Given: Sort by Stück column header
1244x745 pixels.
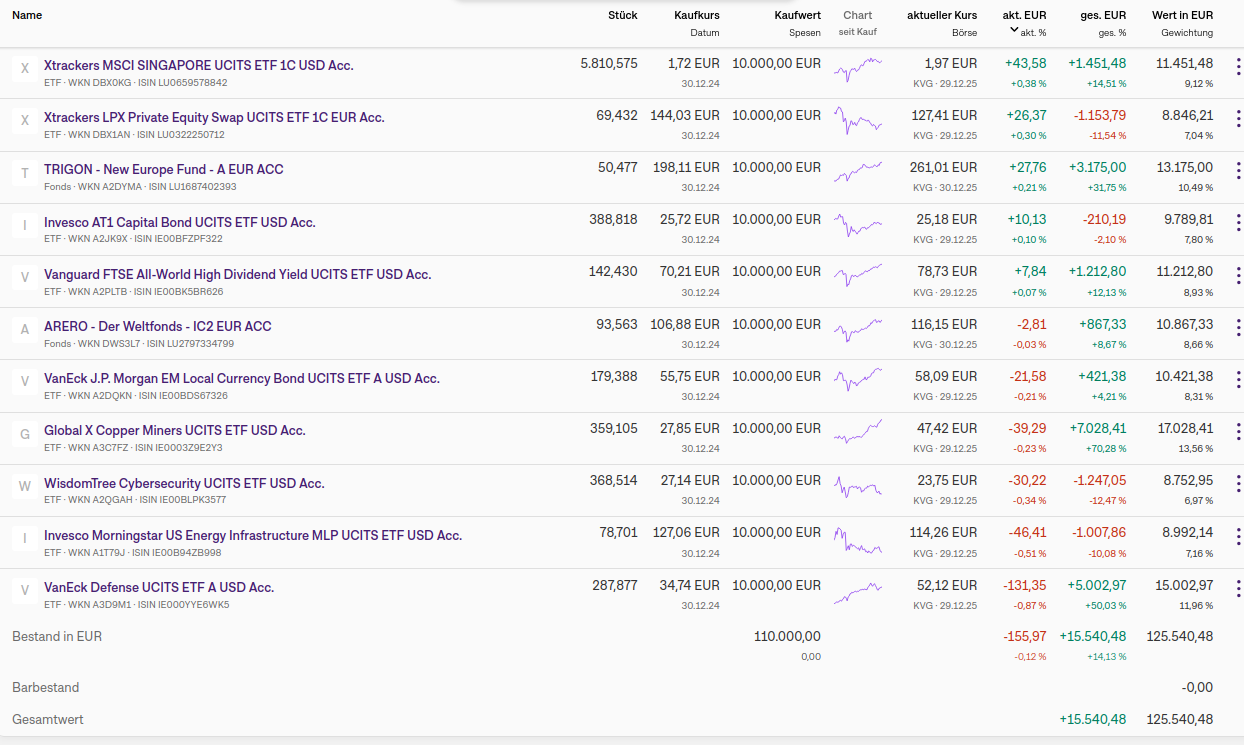Looking at the screenshot, I should pos(622,15).
